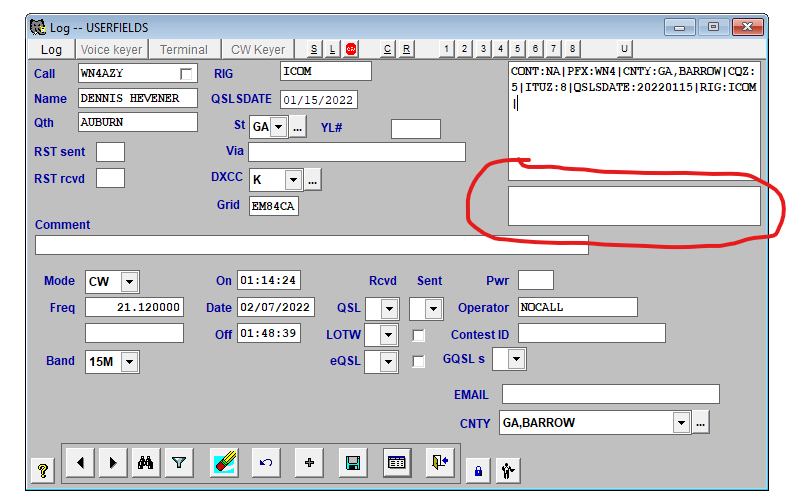Click the binoculars search icon
This screenshot has width=798, height=504.
pos(145,463)
